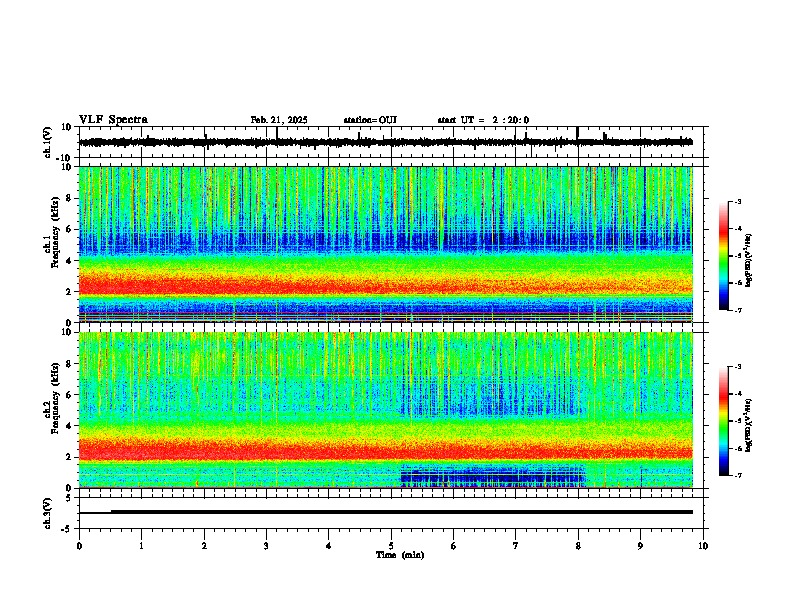Click the "station=OUI" header text
The width and height of the screenshot is (792, 612).
click(x=370, y=120)
